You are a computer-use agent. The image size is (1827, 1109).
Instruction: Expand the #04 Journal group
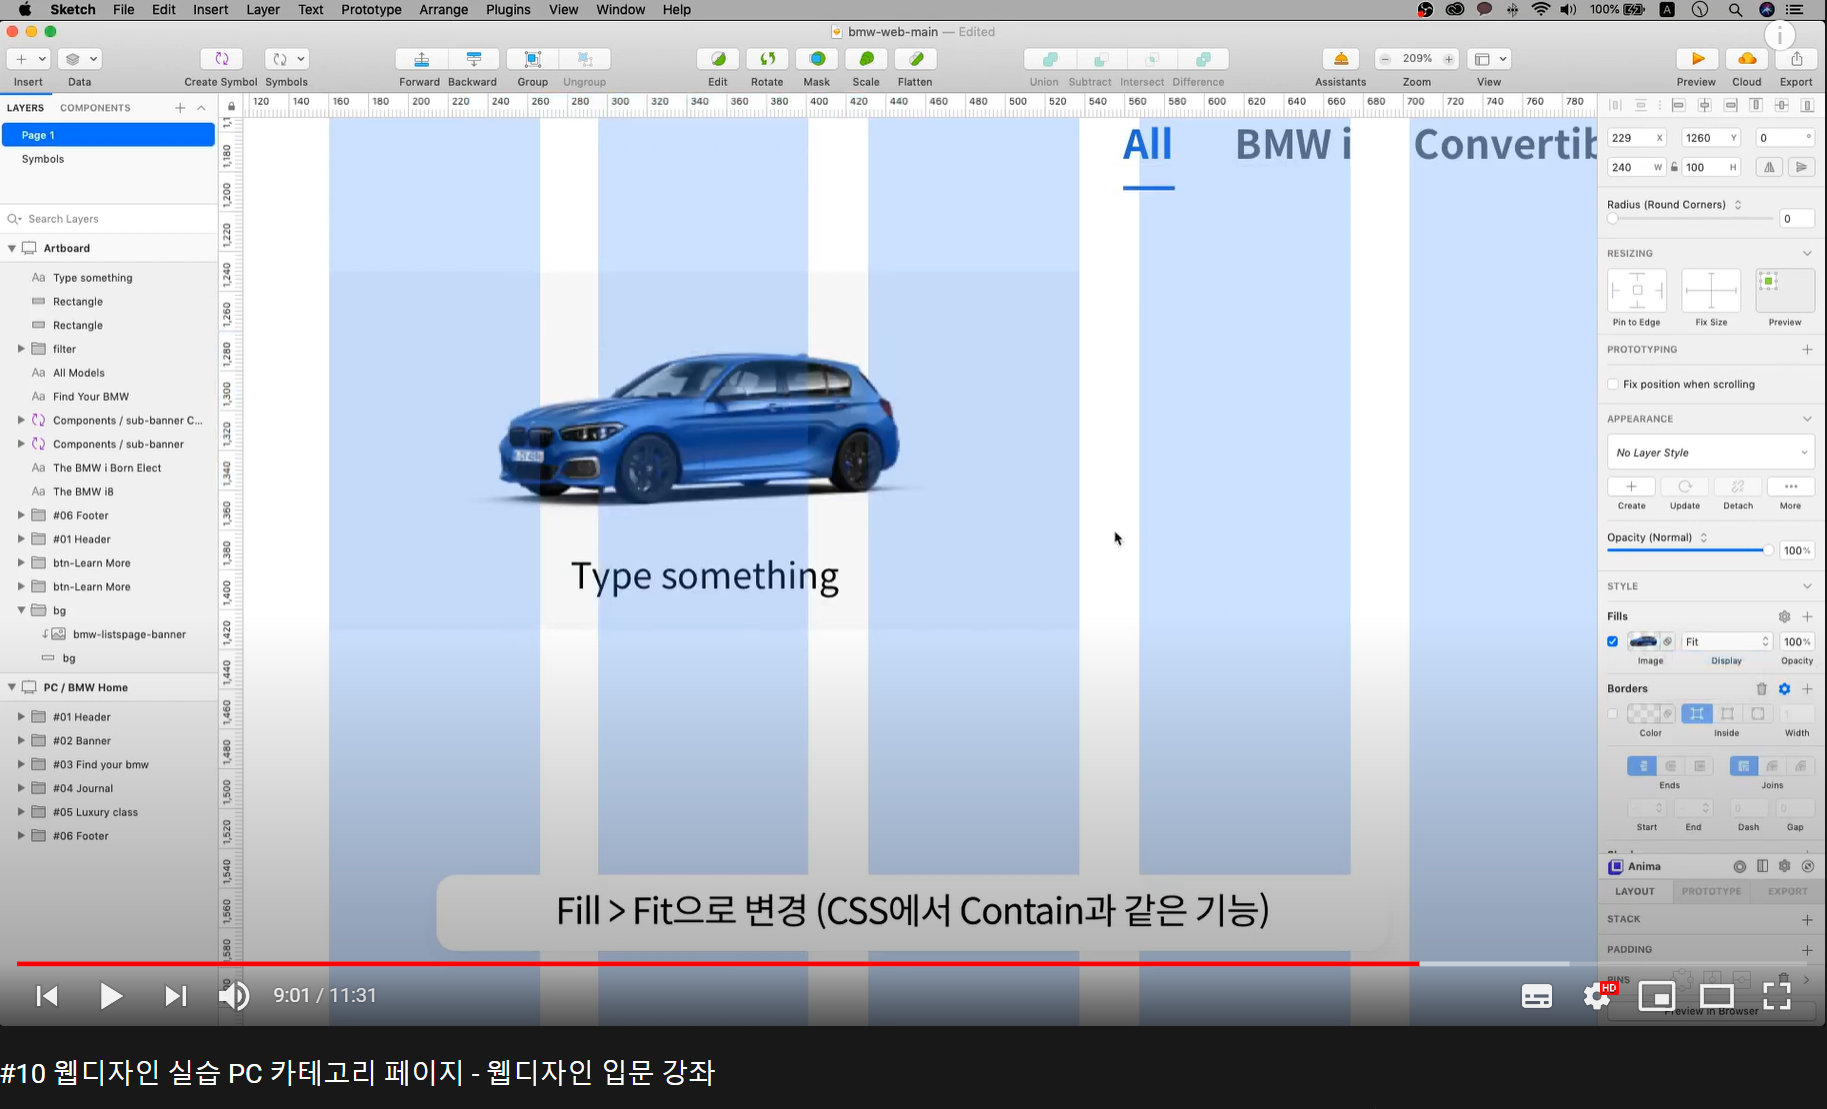pos(21,788)
